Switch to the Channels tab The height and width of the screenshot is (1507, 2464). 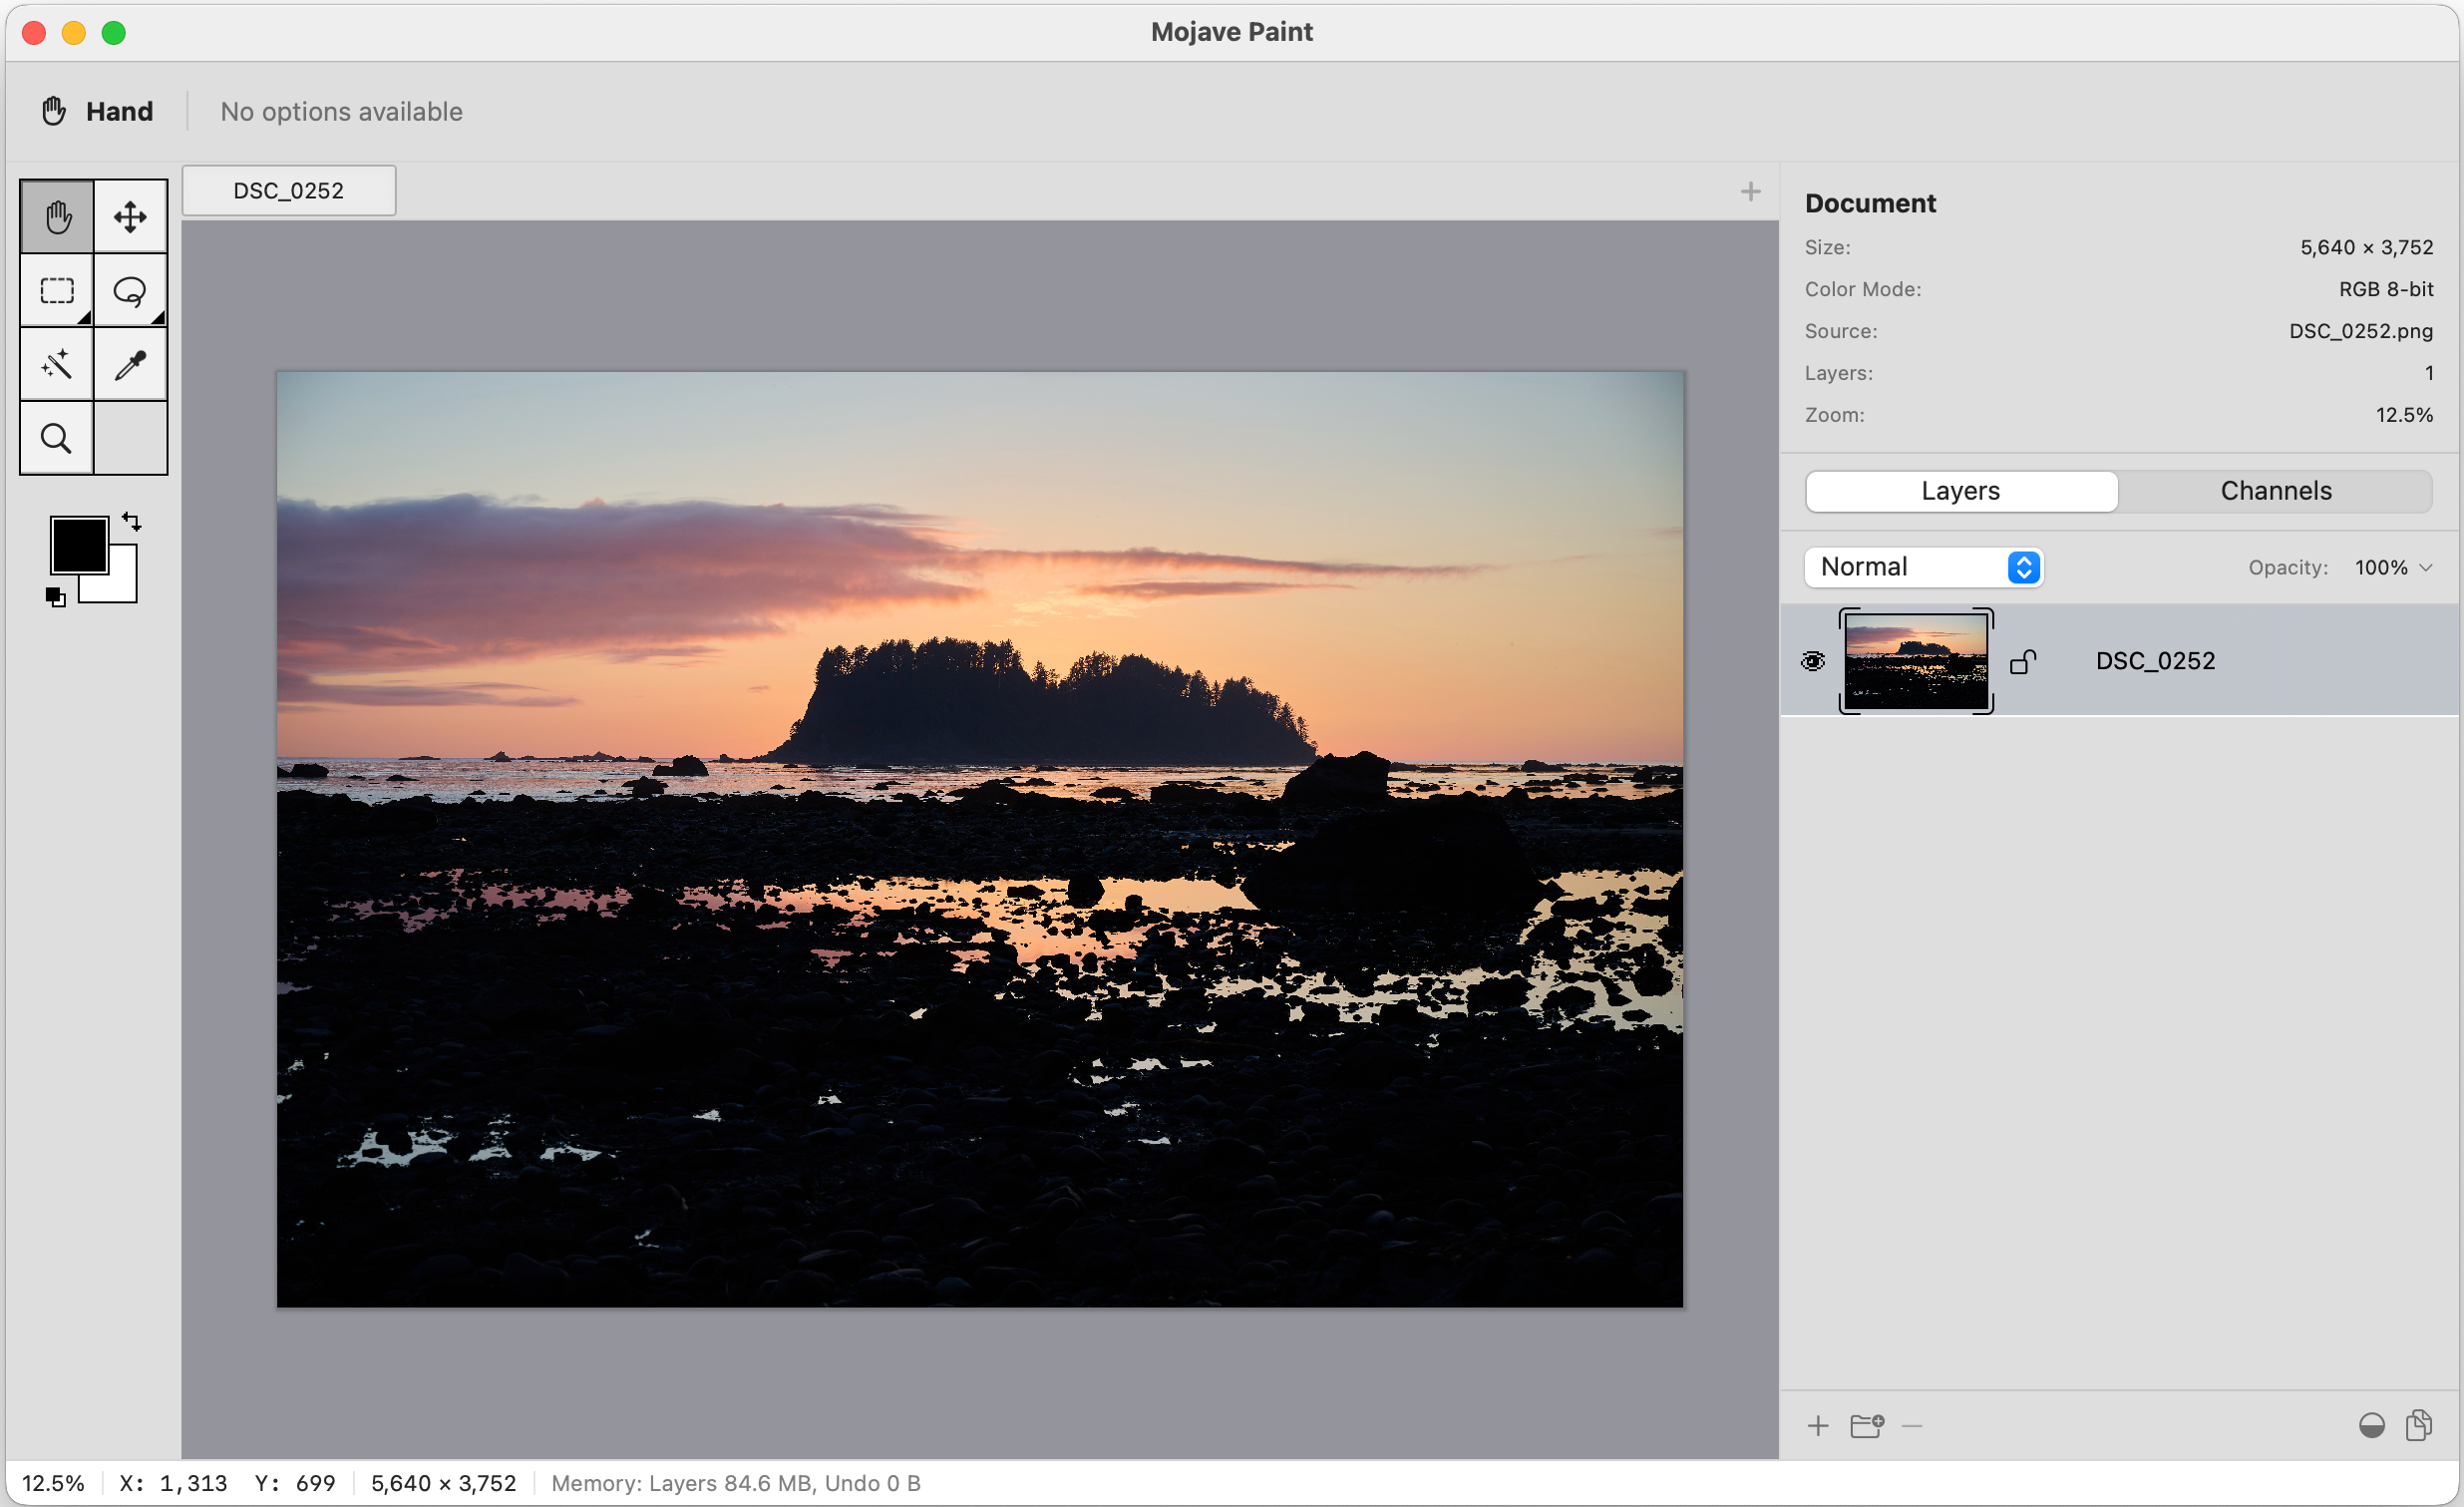coord(2276,490)
